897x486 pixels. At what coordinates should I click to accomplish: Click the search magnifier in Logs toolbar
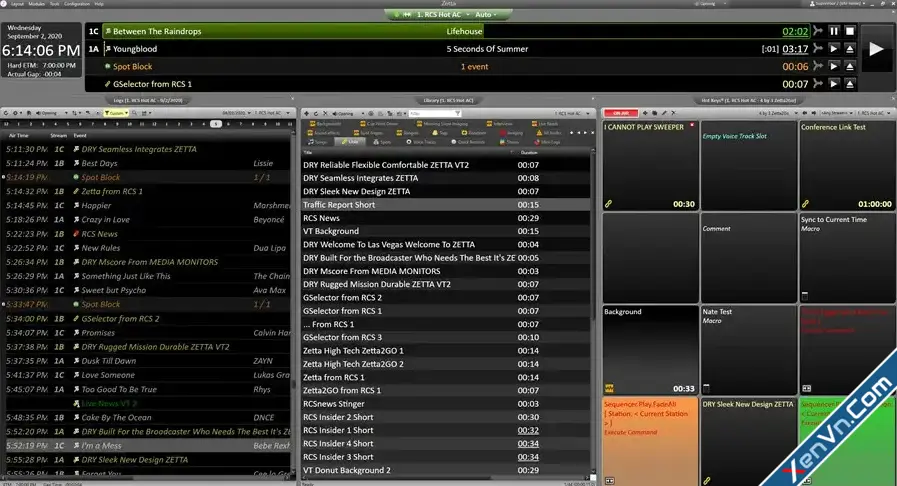[134, 113]
